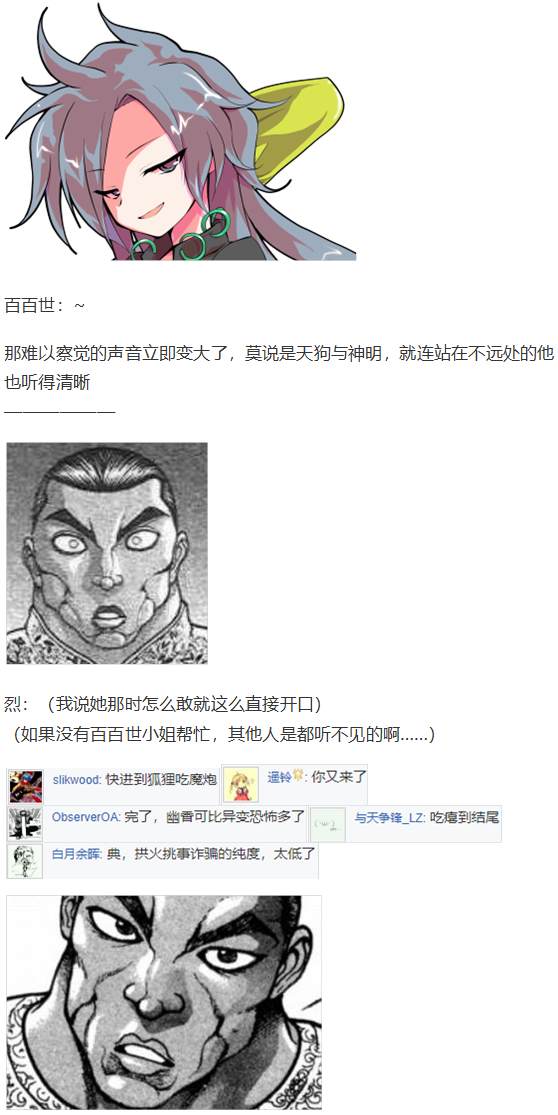Open 白月余晖's avatar icon
Viewport: 558px width, 1115px height.
click(26, 861)
